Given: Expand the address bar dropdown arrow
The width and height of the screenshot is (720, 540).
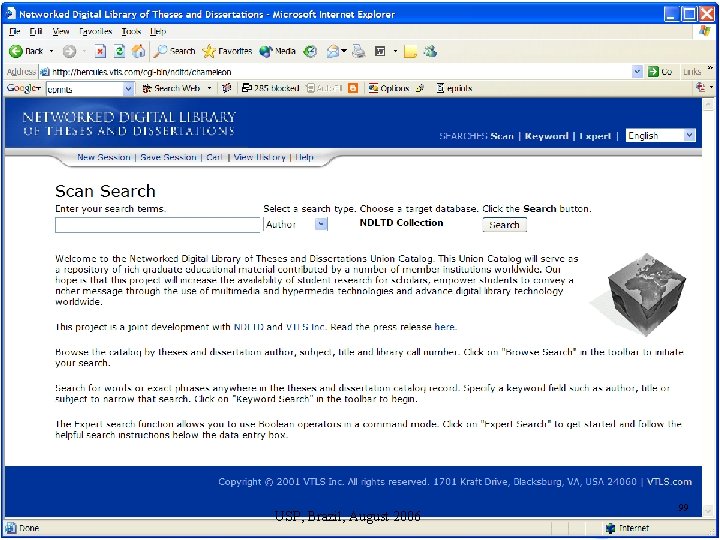Looking at the screenshot, I should pos(637,72).
